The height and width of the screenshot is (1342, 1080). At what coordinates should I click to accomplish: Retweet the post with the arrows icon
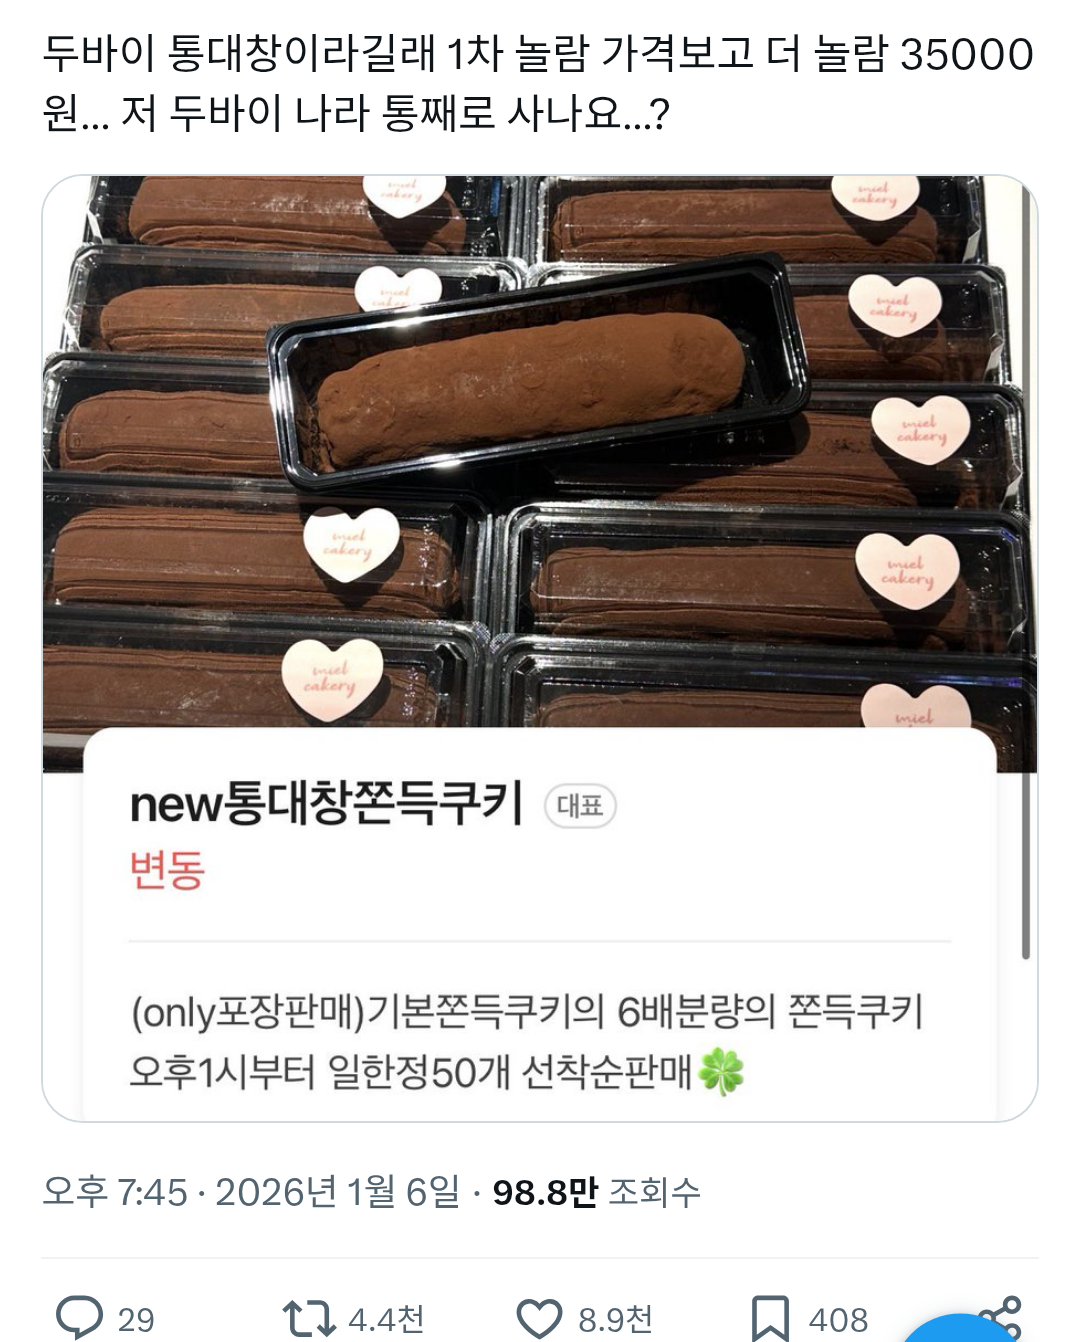tap(309, 1318)
